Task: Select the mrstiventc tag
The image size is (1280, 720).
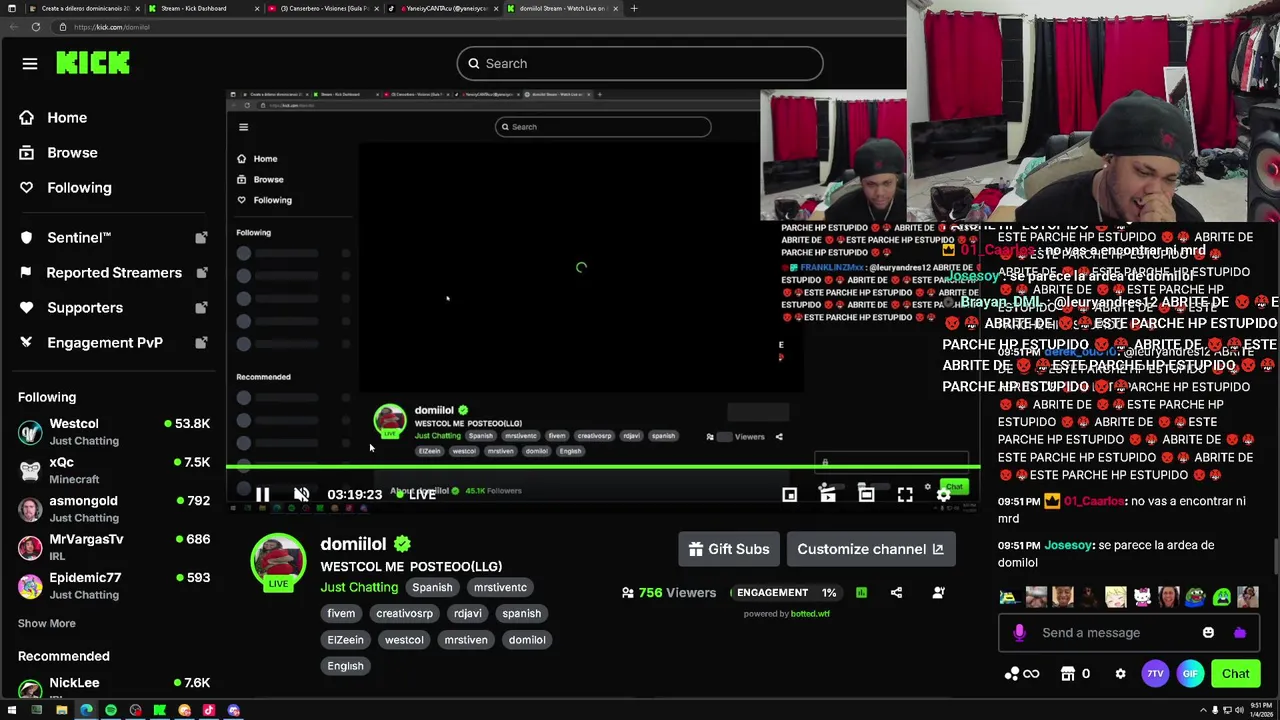Action: tap(500, 587)
